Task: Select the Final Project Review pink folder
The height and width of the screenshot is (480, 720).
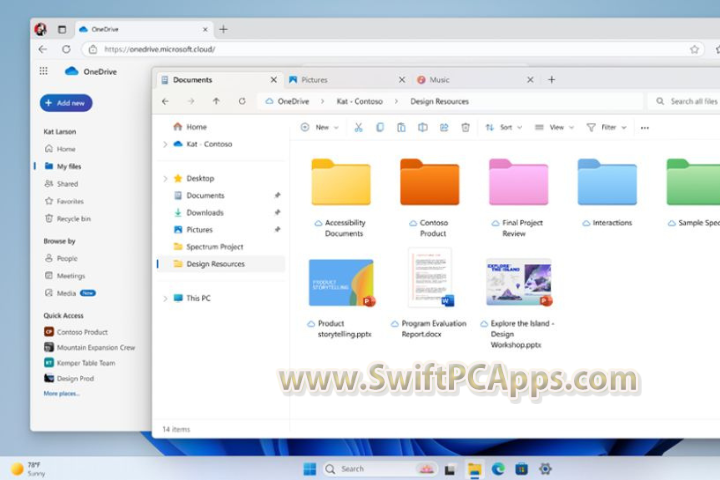Action: tap(518, 182)
